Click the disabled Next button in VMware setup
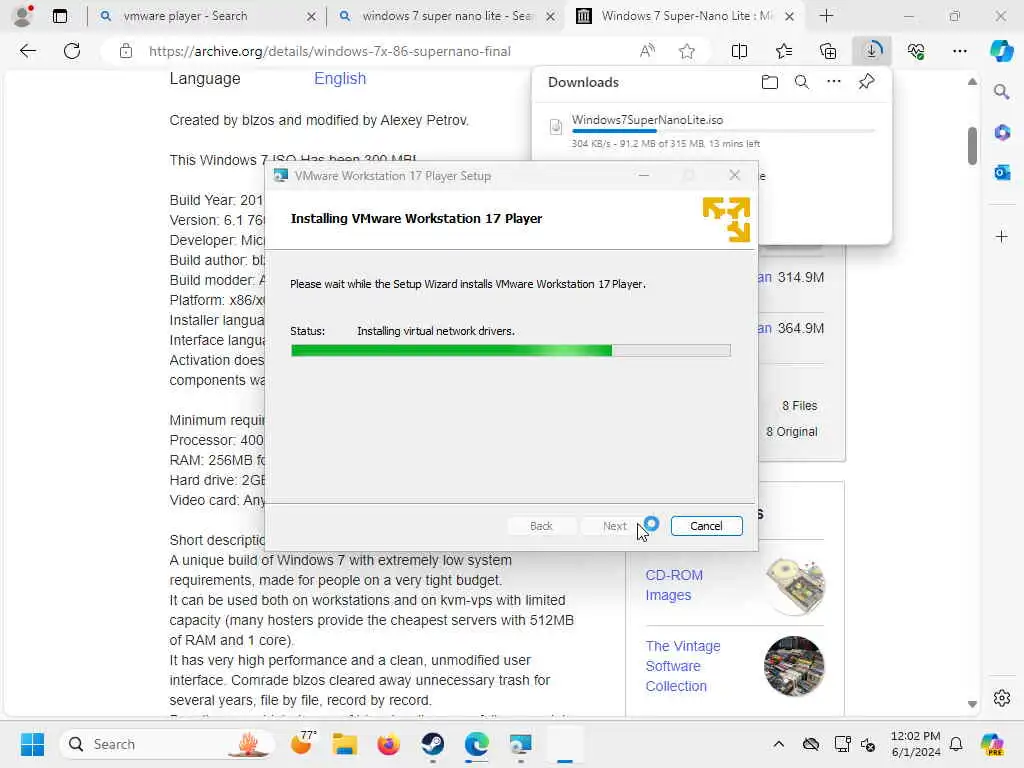This screenshot has height=768, width=1024. (x=615, y=526)
